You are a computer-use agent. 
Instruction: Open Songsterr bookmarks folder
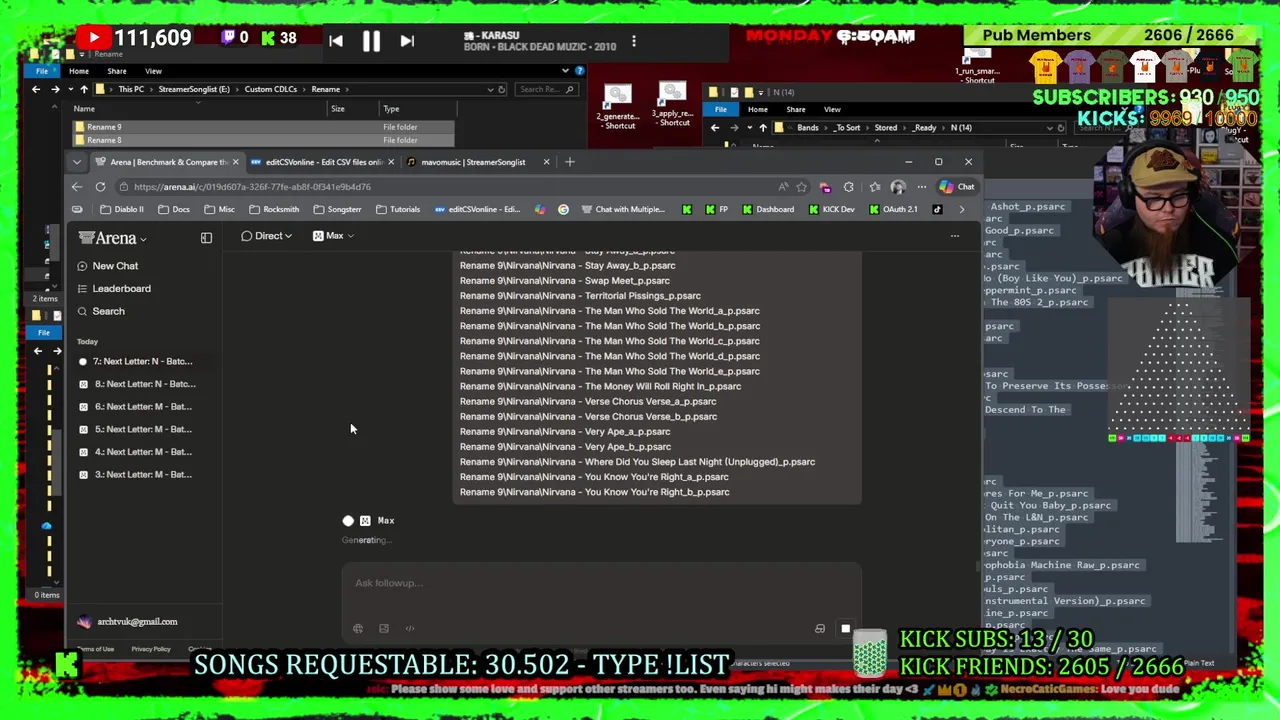point(337,210)
